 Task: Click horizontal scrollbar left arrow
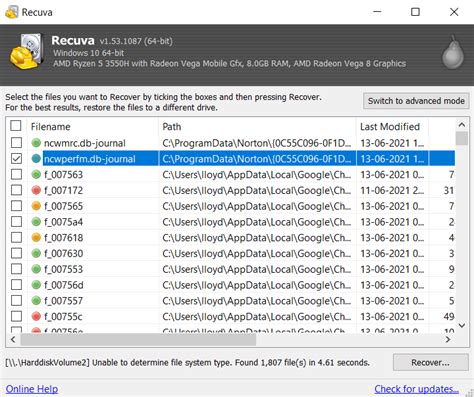(x=13, y=339)
